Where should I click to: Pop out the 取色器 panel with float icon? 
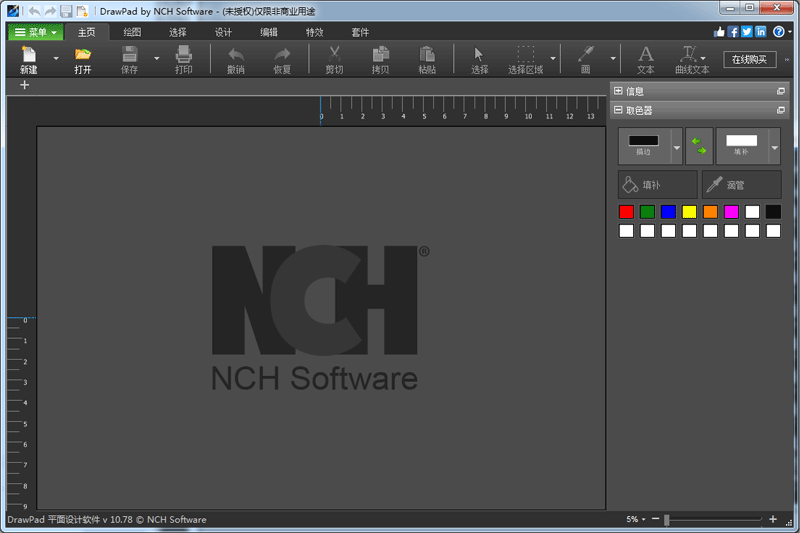(x=781, y=110)
